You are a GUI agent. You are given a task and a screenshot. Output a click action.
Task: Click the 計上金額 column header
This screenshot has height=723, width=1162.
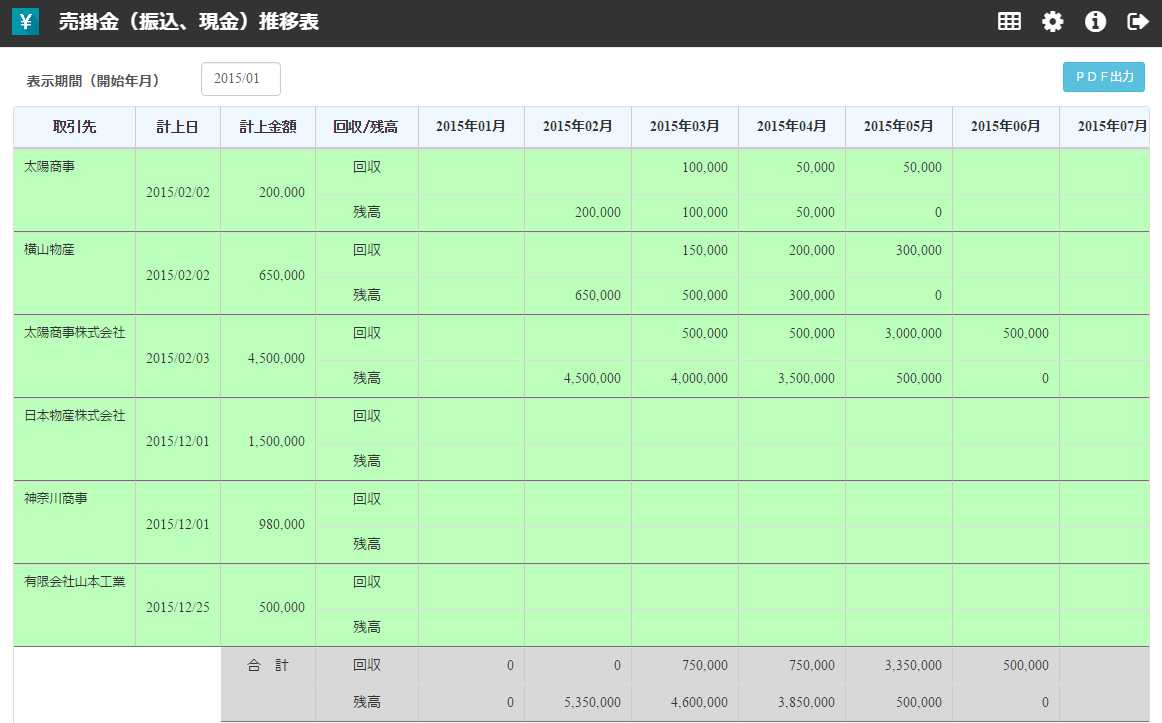pos(267,127)
